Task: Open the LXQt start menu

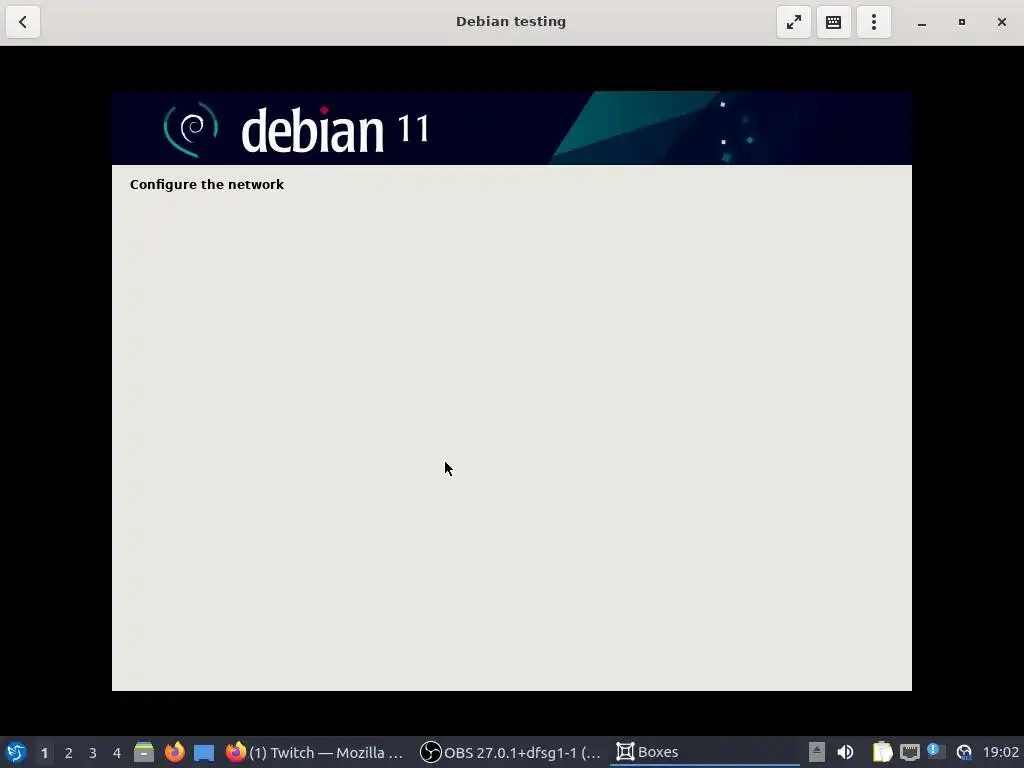Action: tap(16, 752)
